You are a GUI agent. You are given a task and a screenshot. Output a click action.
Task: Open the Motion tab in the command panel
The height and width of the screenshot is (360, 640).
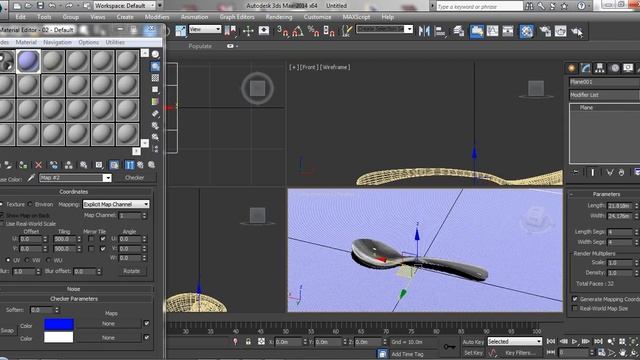[x=614, y=68]
